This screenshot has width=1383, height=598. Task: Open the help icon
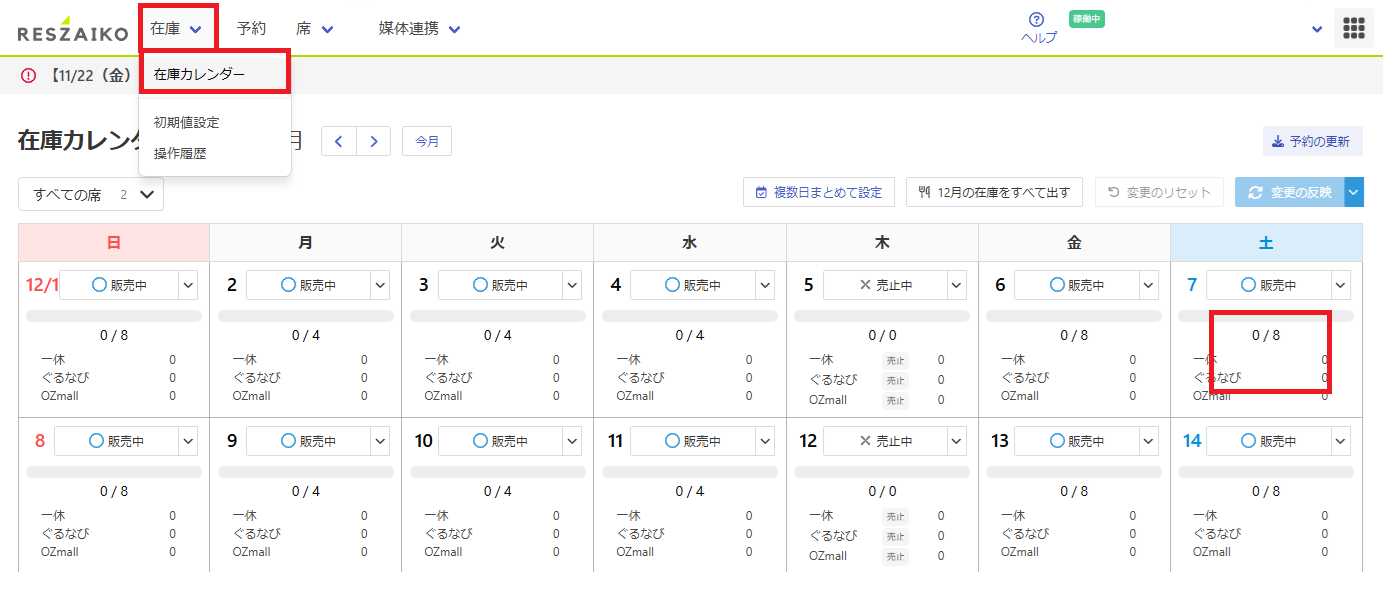point(1036,20)
